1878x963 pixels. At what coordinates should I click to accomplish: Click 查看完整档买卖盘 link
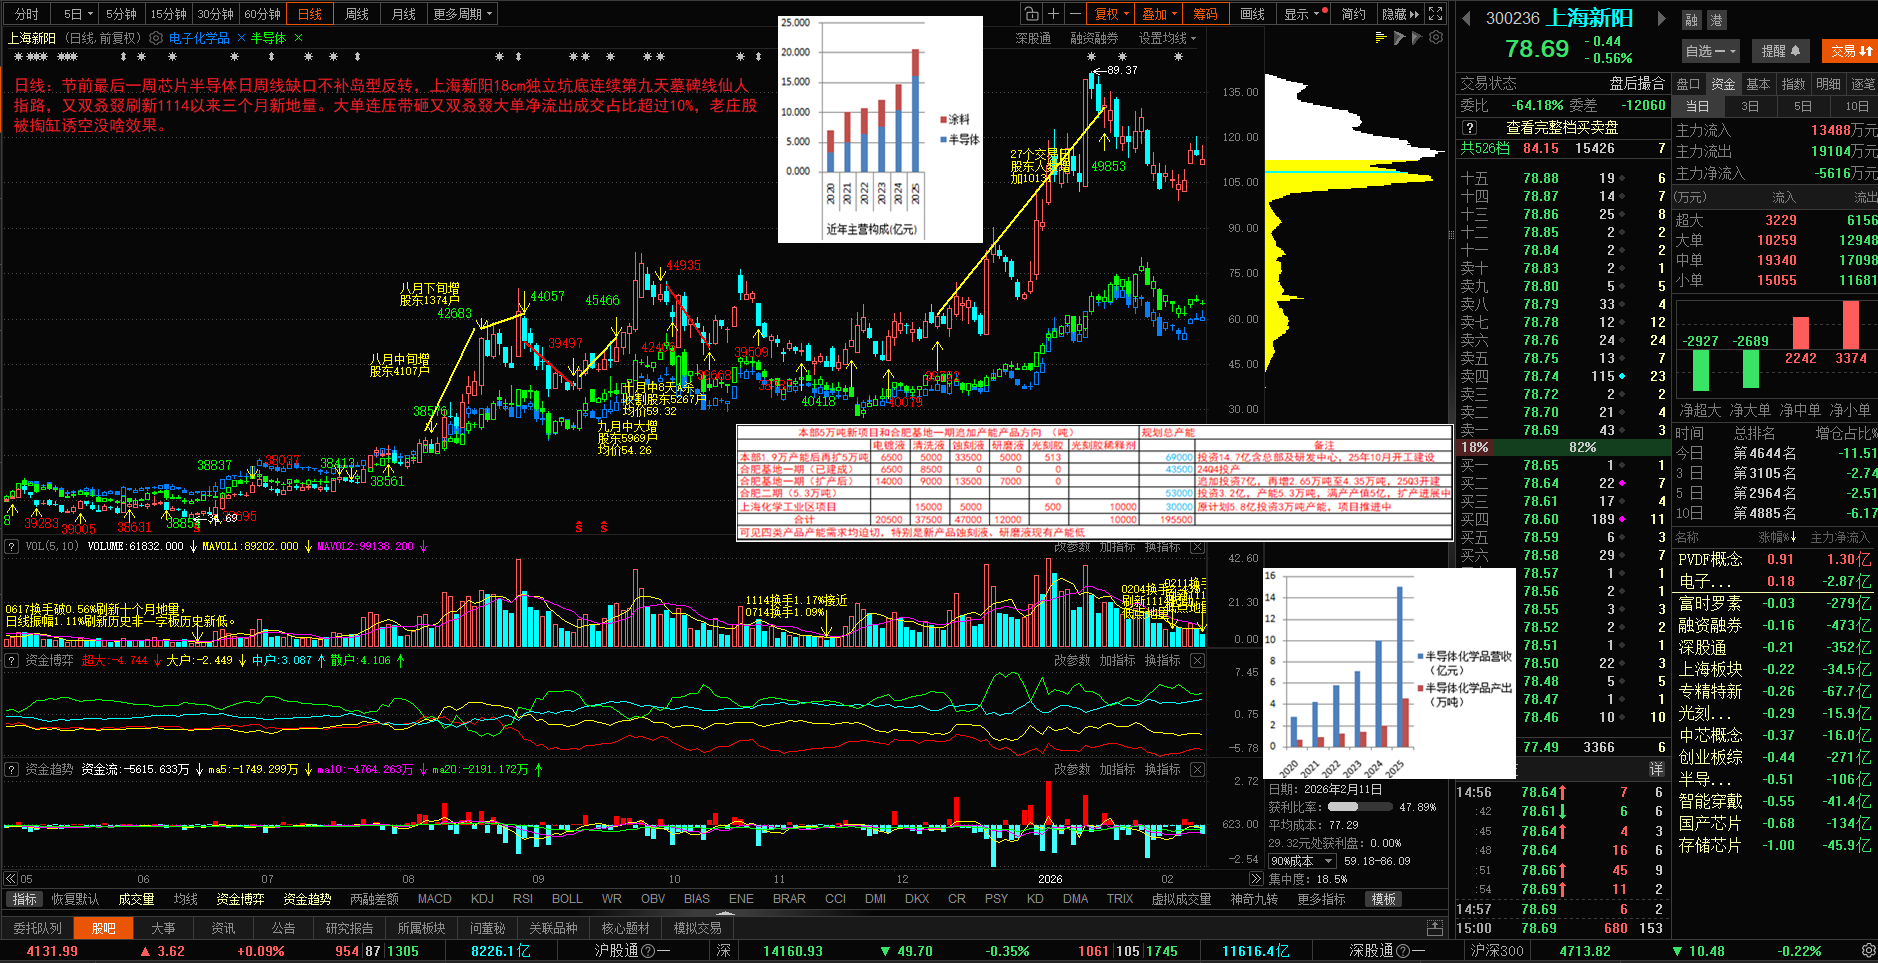(x=1562, y=128)
